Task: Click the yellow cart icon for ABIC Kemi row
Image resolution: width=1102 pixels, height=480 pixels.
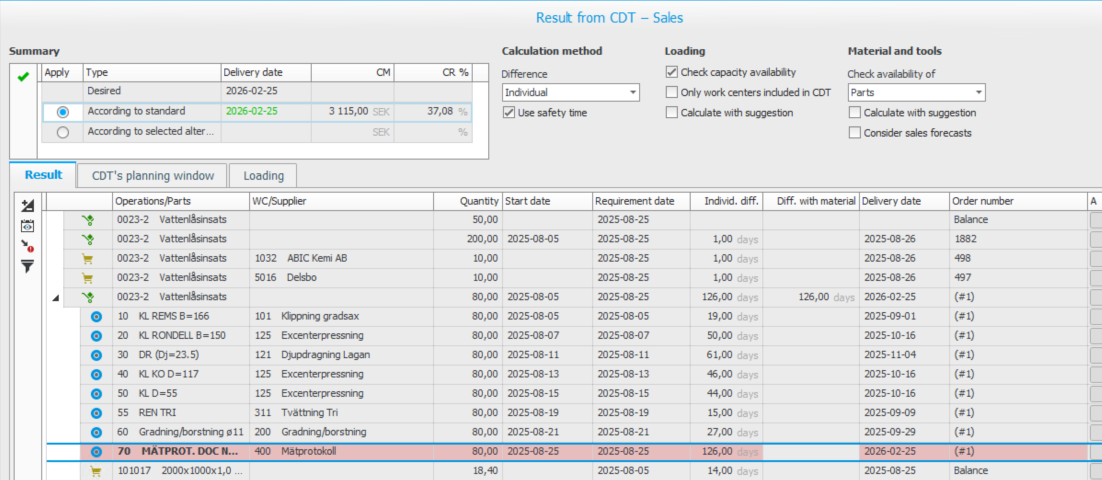Action: pyautogui.click(x=87, y=258)
